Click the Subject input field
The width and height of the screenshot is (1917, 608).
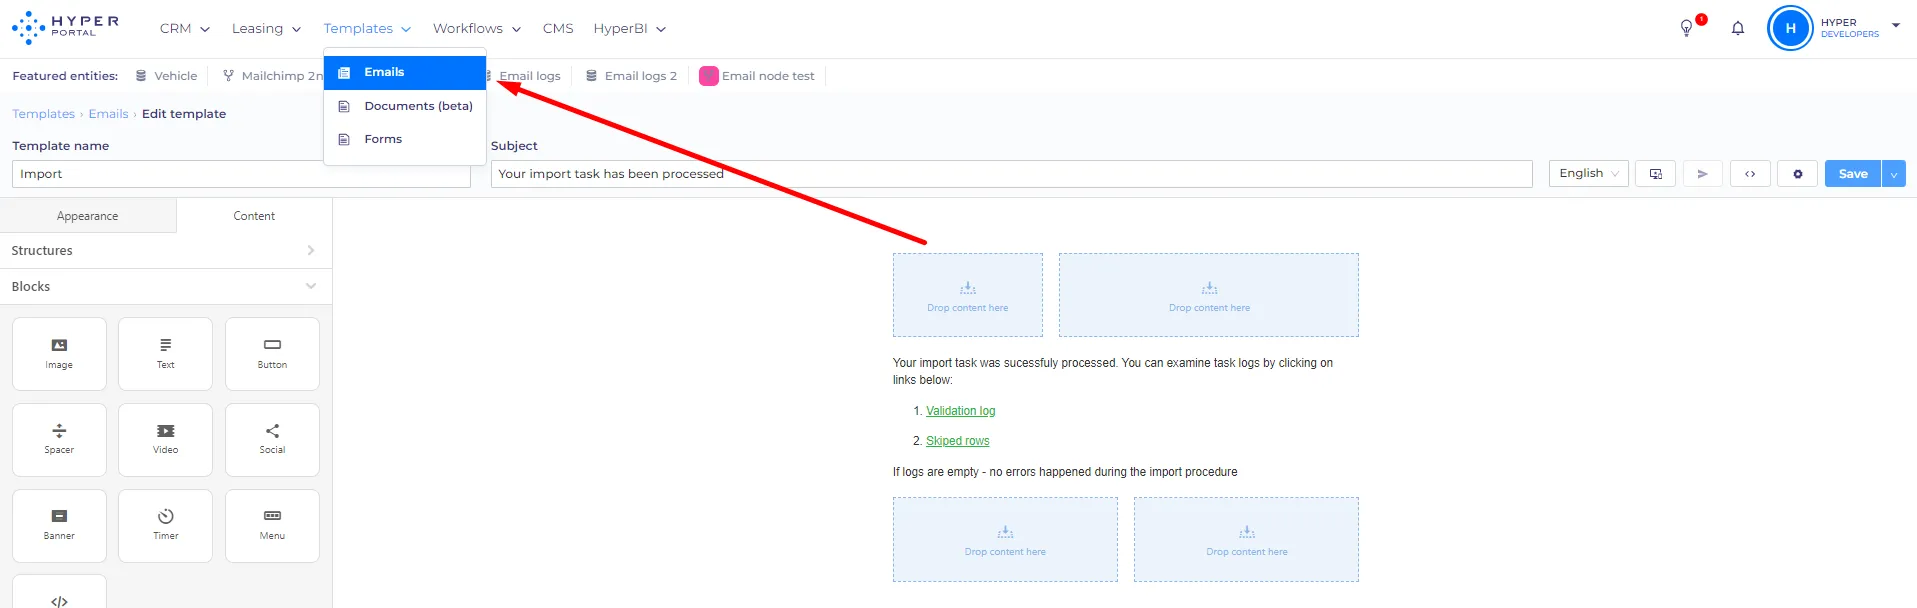tap(1012, 174)
